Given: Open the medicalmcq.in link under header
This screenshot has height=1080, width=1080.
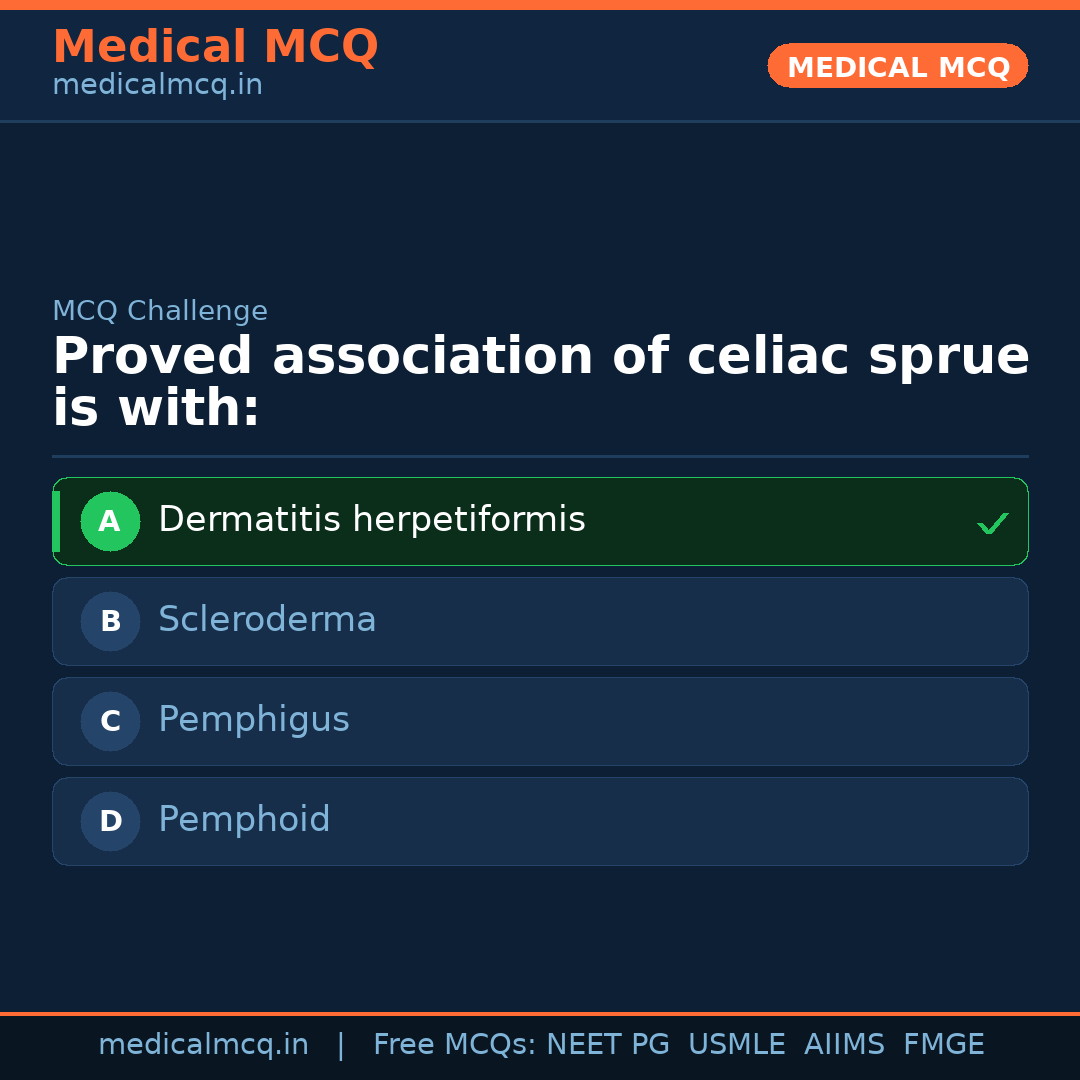Looking at the screenshot, I should pos(157,85).
